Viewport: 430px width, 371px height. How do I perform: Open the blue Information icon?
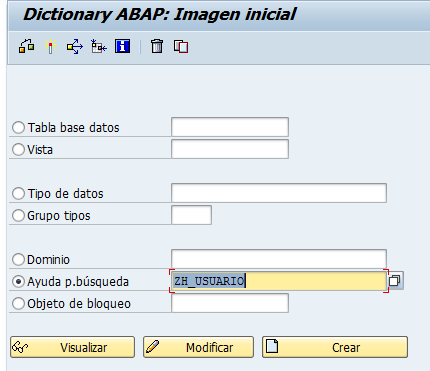pos(122,46)
